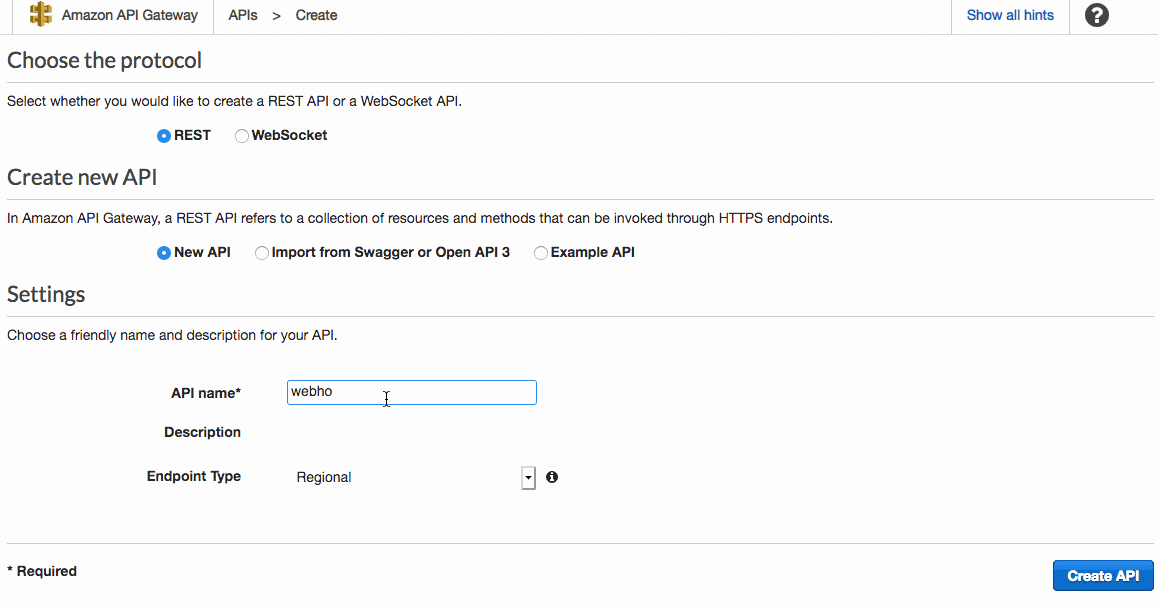Select the REST protocol radio button
Screen dimensions: 1158x607
pos(164,136)
